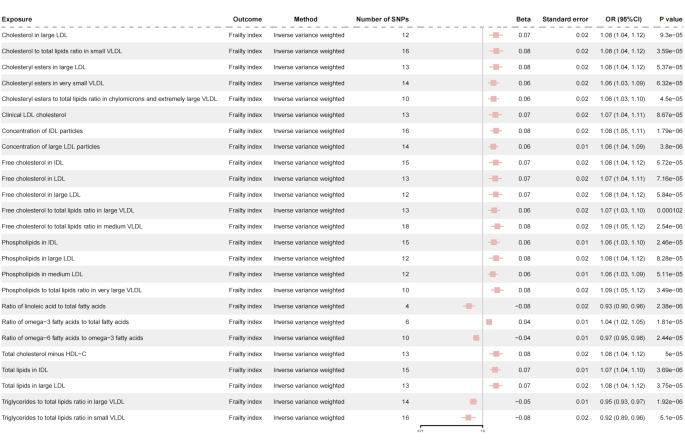This screenshot has width=685, height=442.
Task: Select SNP count 4 in the linoleic acid row
Action: pos(406,306)
